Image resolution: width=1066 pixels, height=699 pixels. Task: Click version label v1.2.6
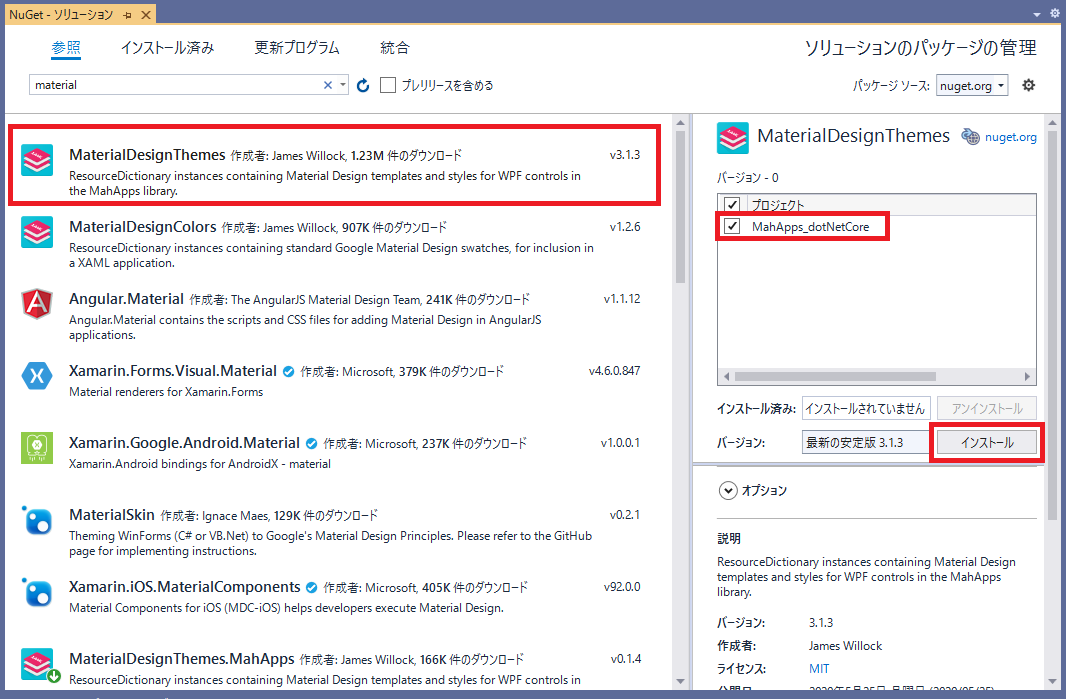(625, 227)
